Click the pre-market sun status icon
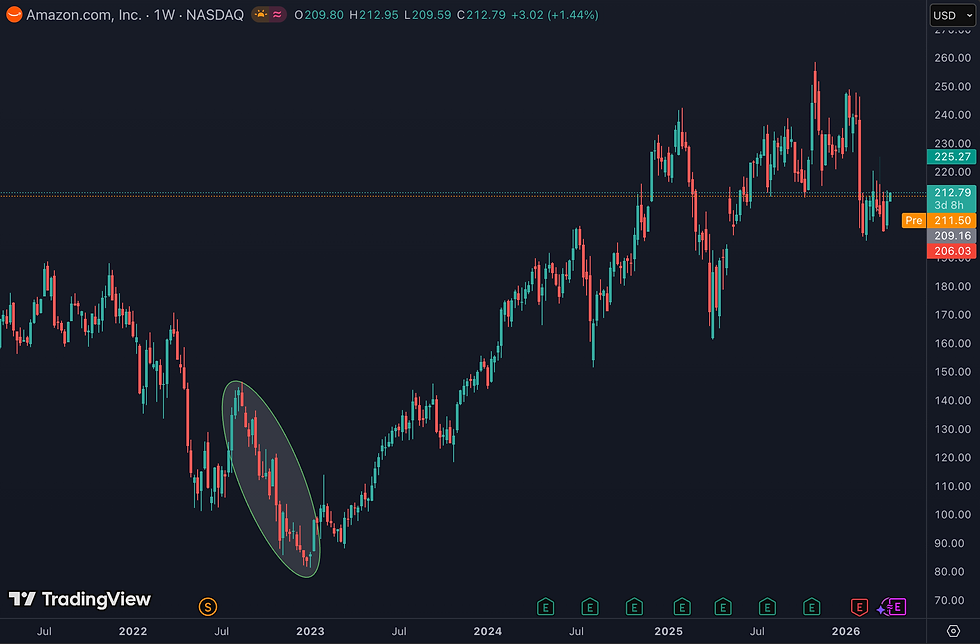Image resolution: width=980 pixels, height=644 pixels. tap(261, 14)
